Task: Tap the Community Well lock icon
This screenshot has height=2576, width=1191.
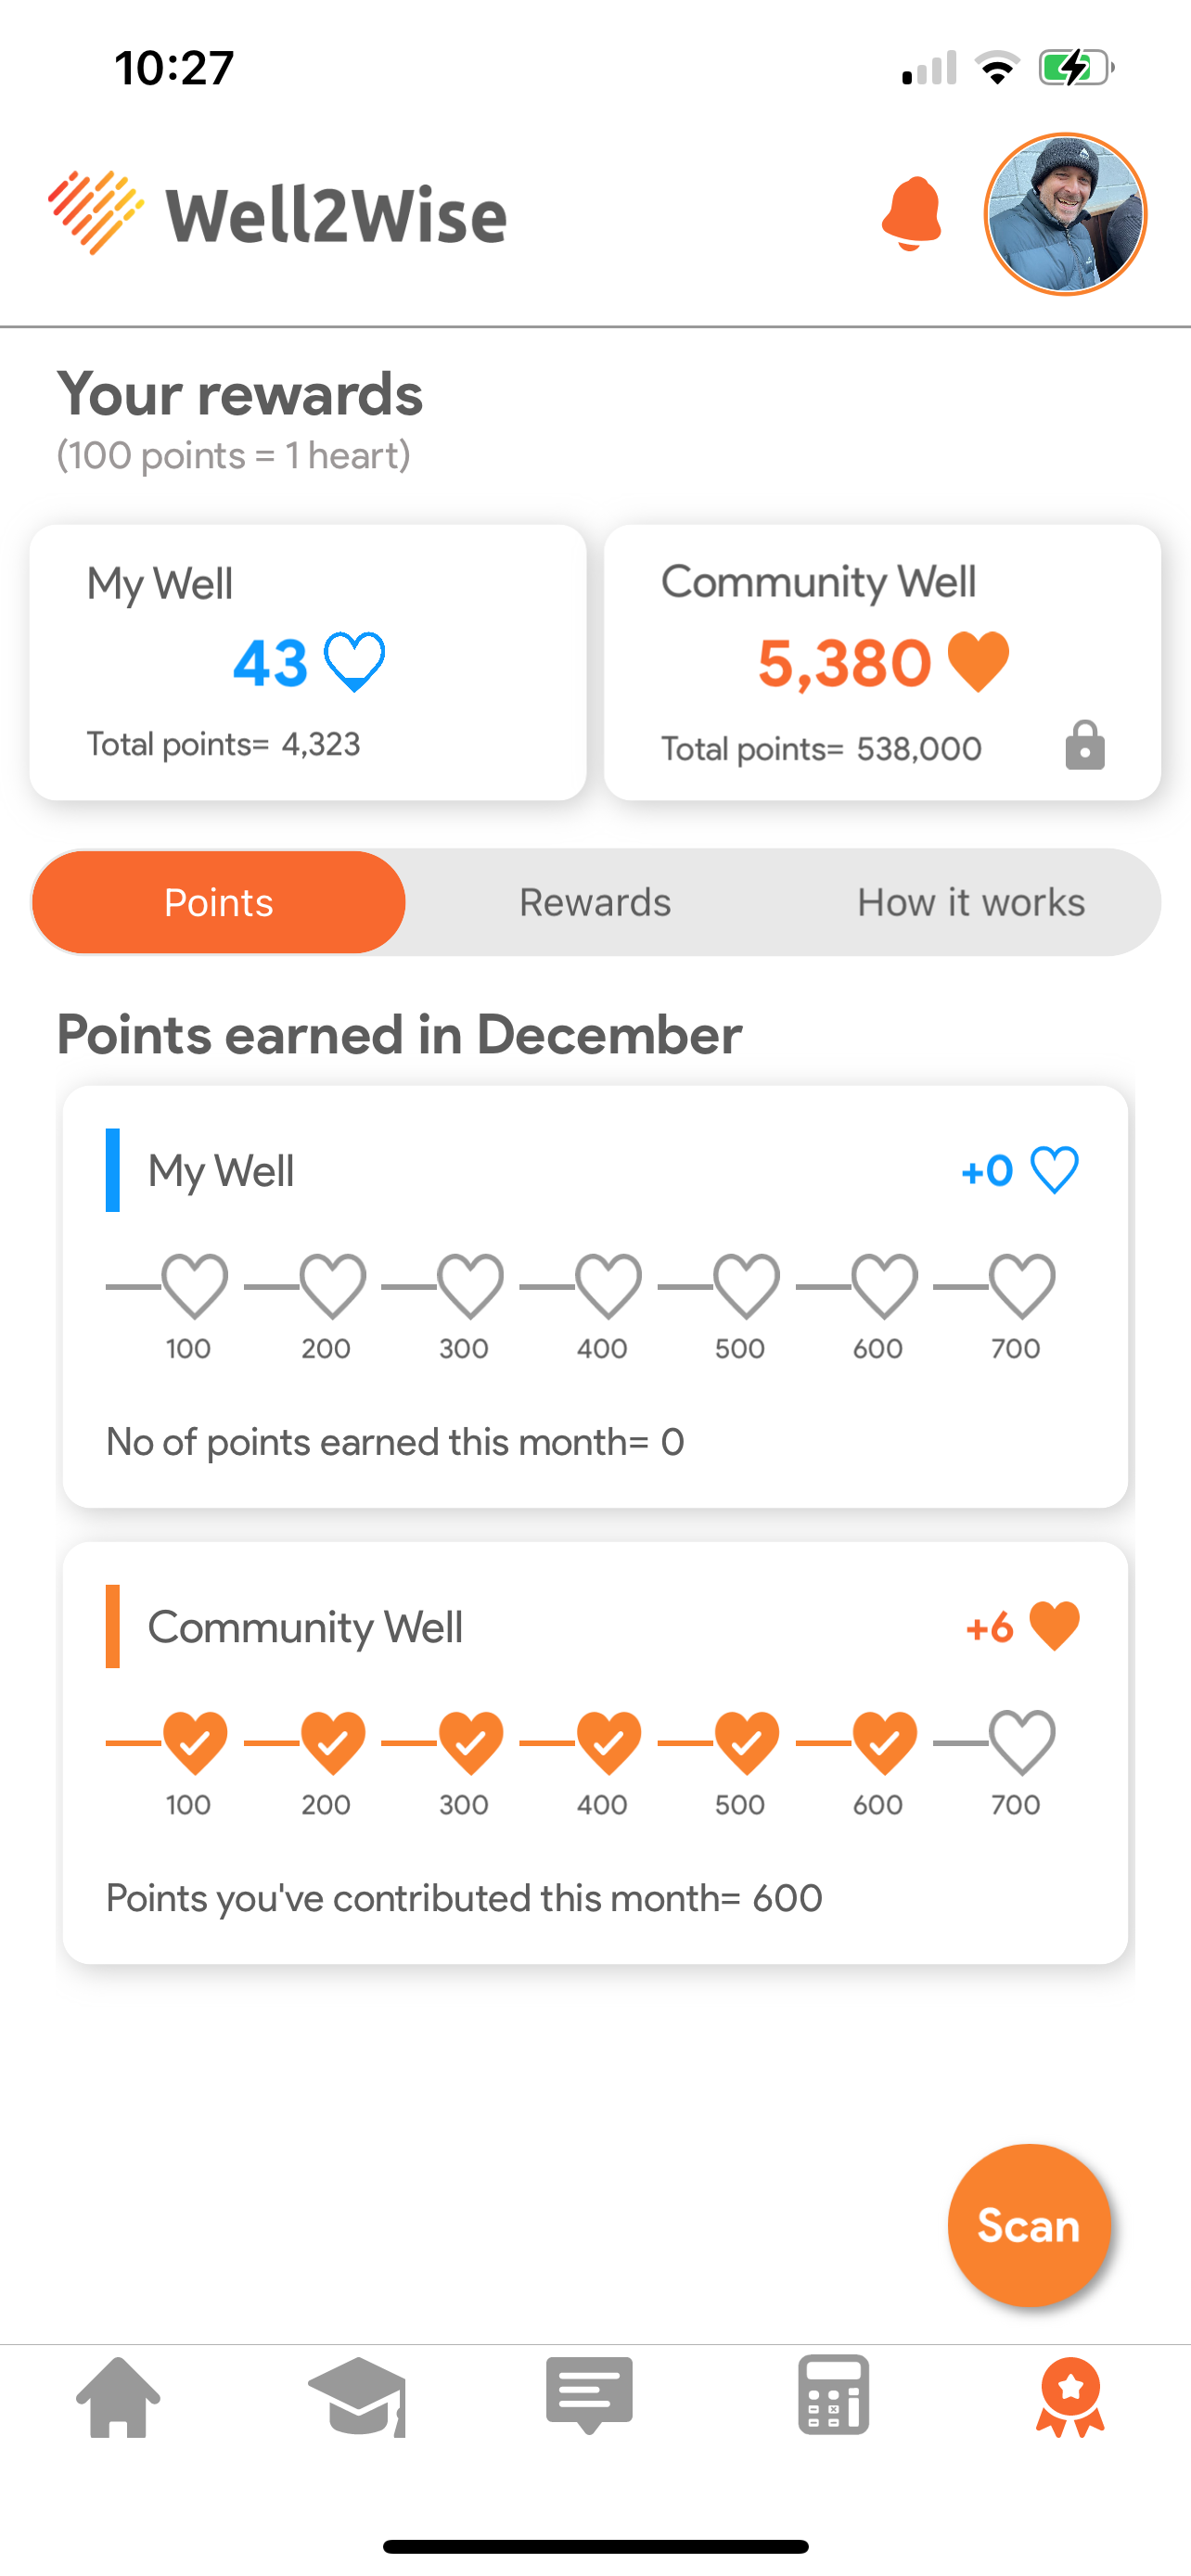Action: click(x=1084, y=746)
